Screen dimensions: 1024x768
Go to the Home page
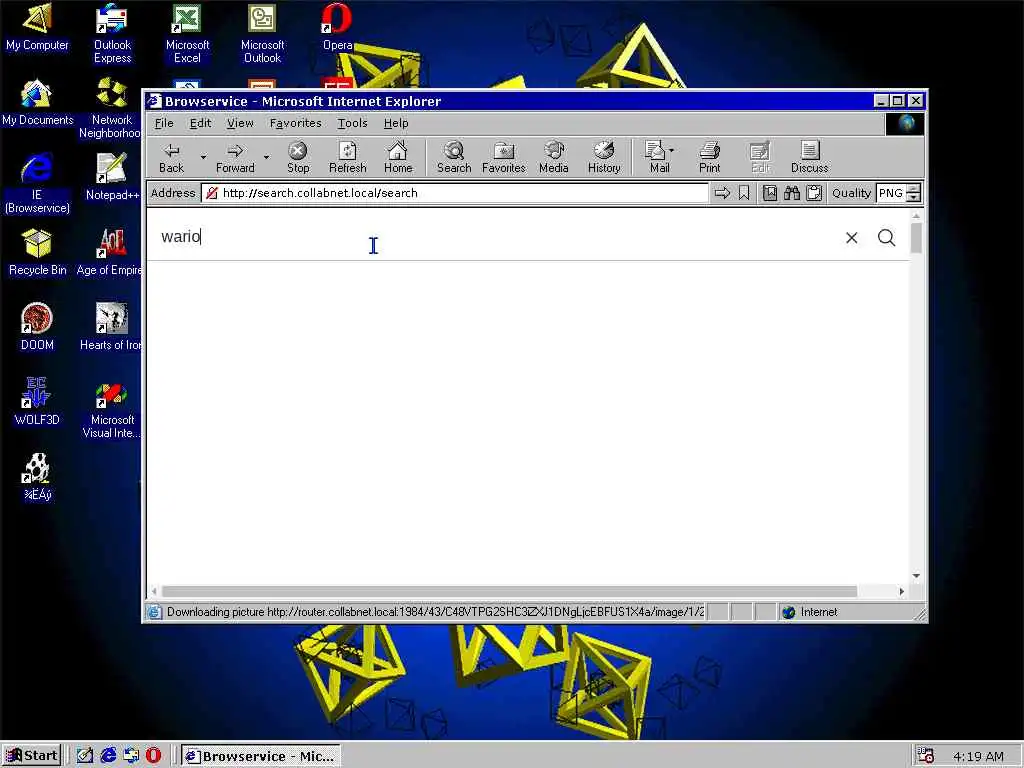(x=398, y=158)
